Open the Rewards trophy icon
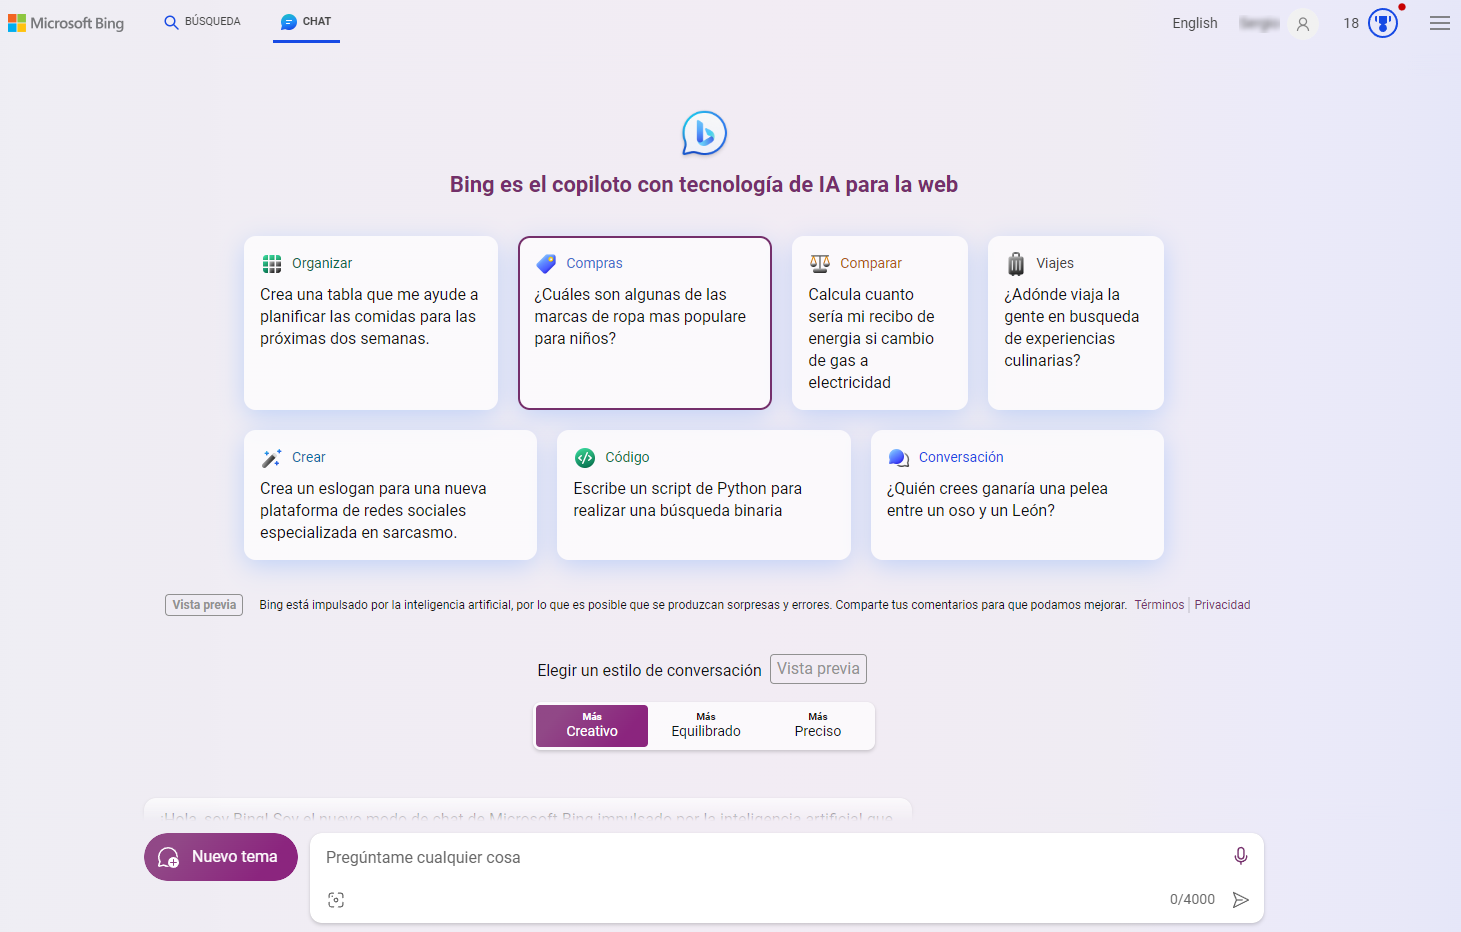The height and width of the screenshot is (932, 1461). pyautogui.click(x=1383, y=23)
